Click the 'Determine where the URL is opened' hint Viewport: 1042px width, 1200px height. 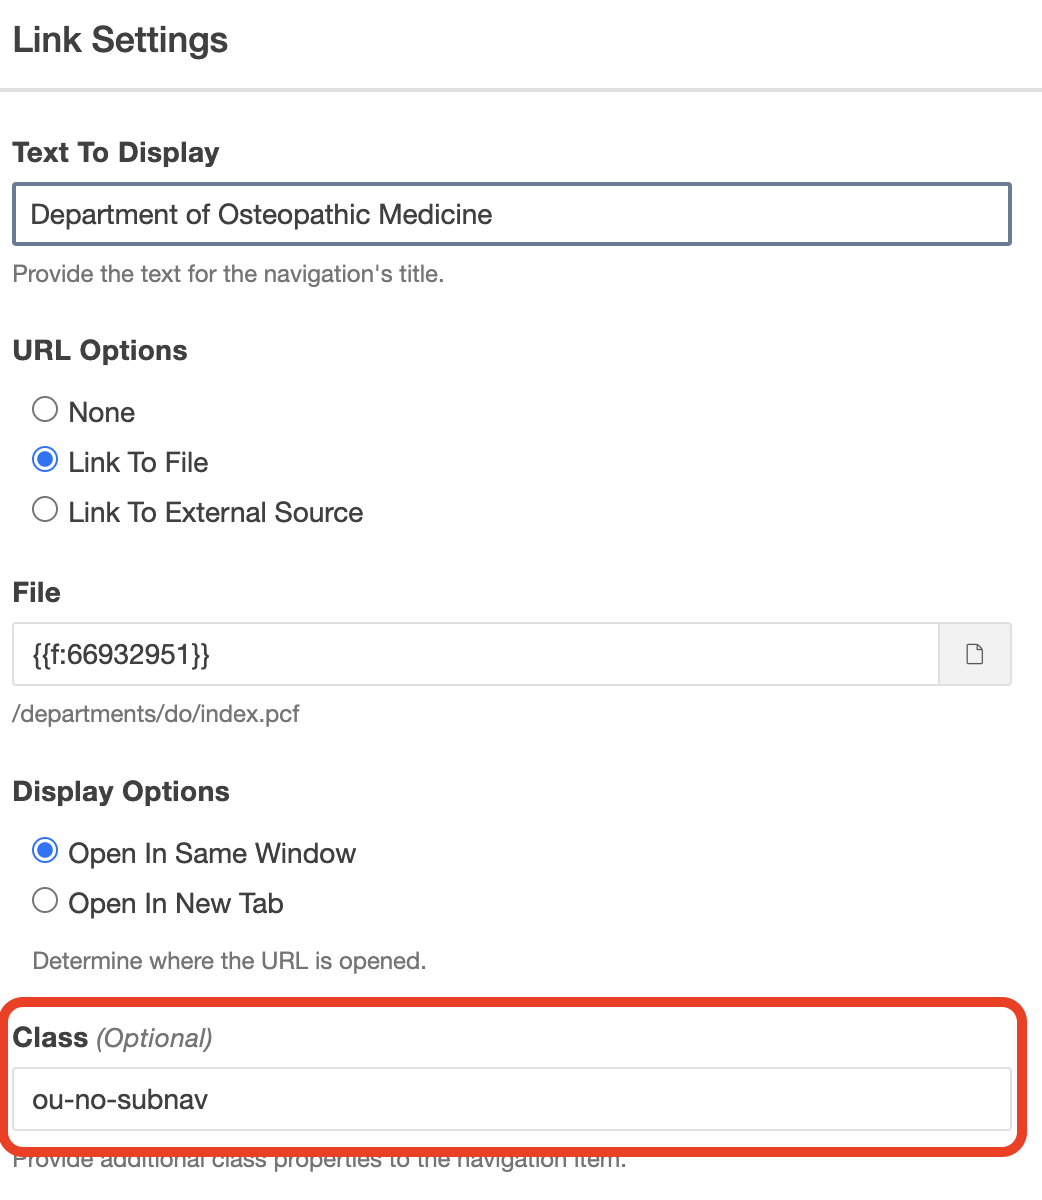(229, 962)
